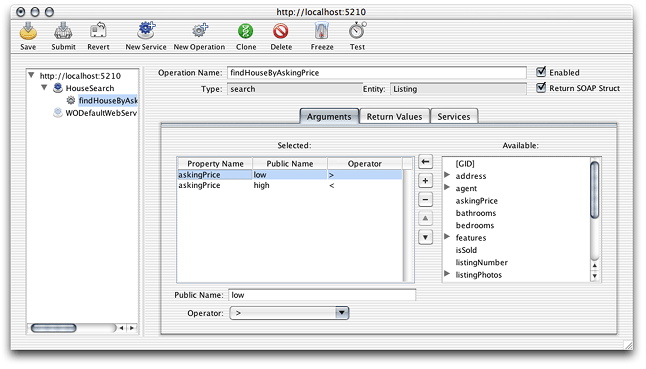The height and width of the screenshot is (369, 646).
Task: Toggle the Return SOAP Struct checkbox
Action: [x=541, y=88]
